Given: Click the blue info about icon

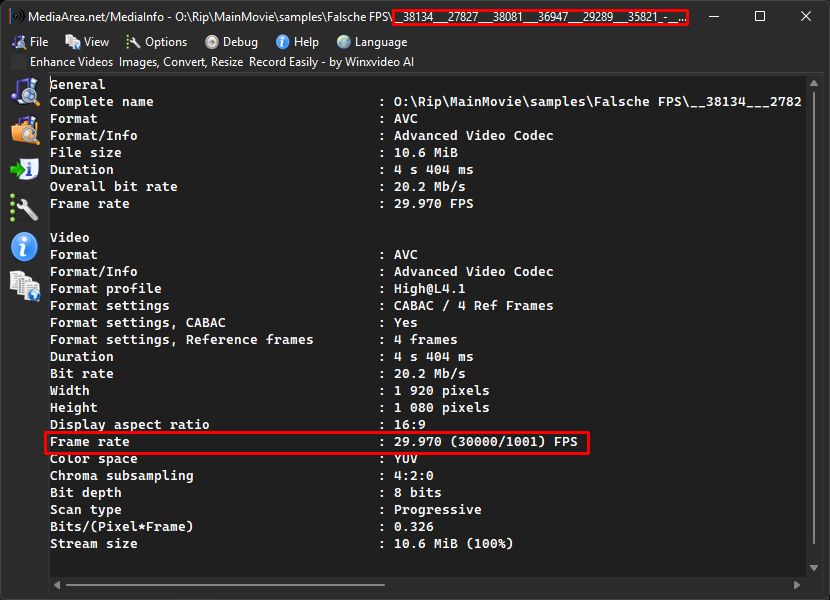Looking at the screenshot, I should (x=24, y=247).
